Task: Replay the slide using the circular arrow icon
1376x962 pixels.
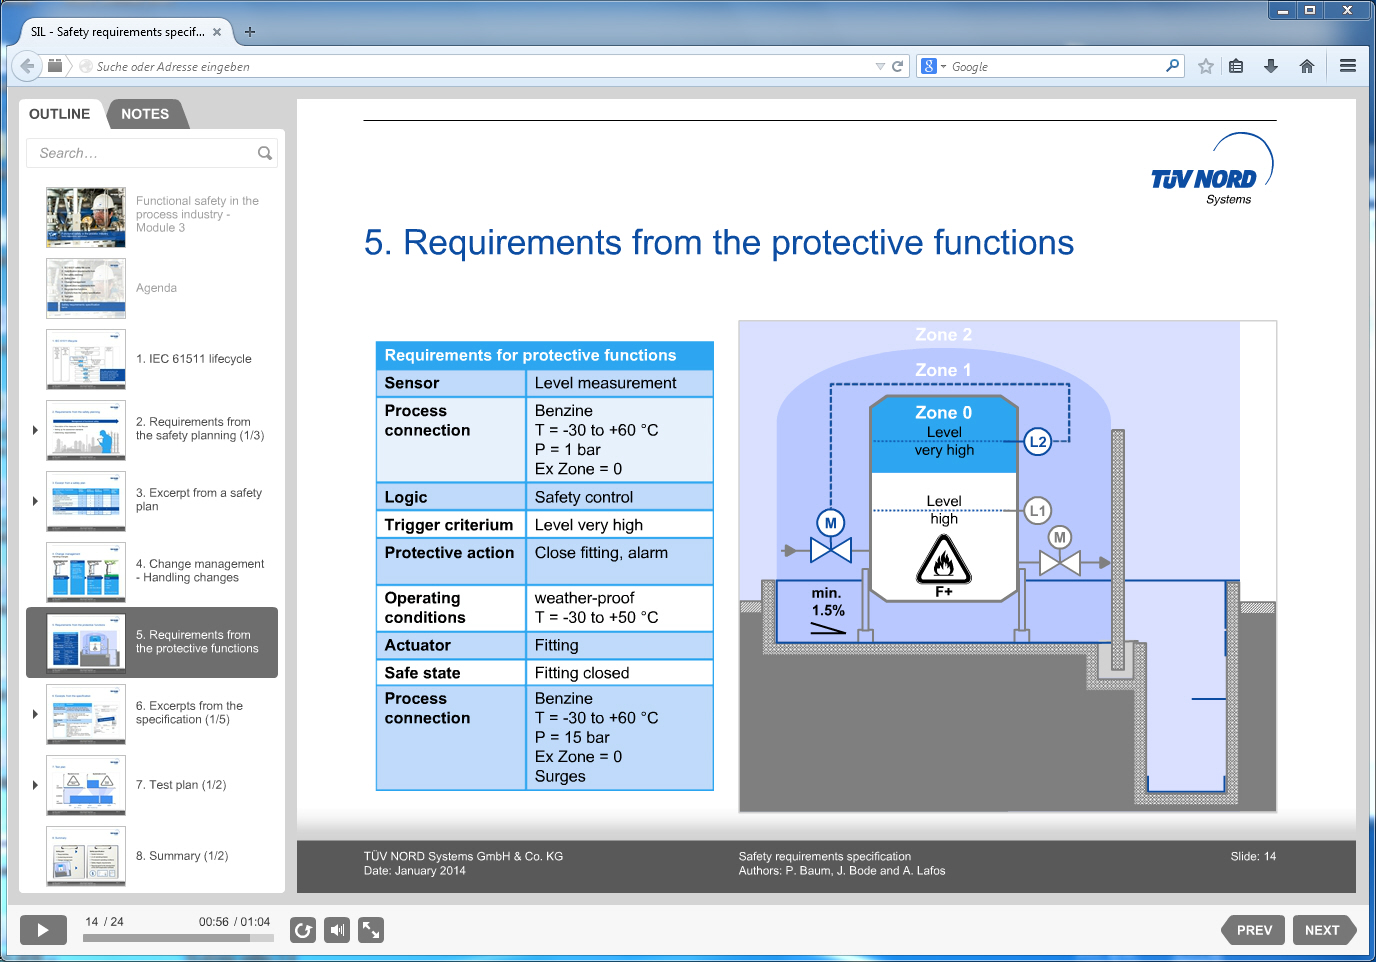Action: click(x=303, y=930)
